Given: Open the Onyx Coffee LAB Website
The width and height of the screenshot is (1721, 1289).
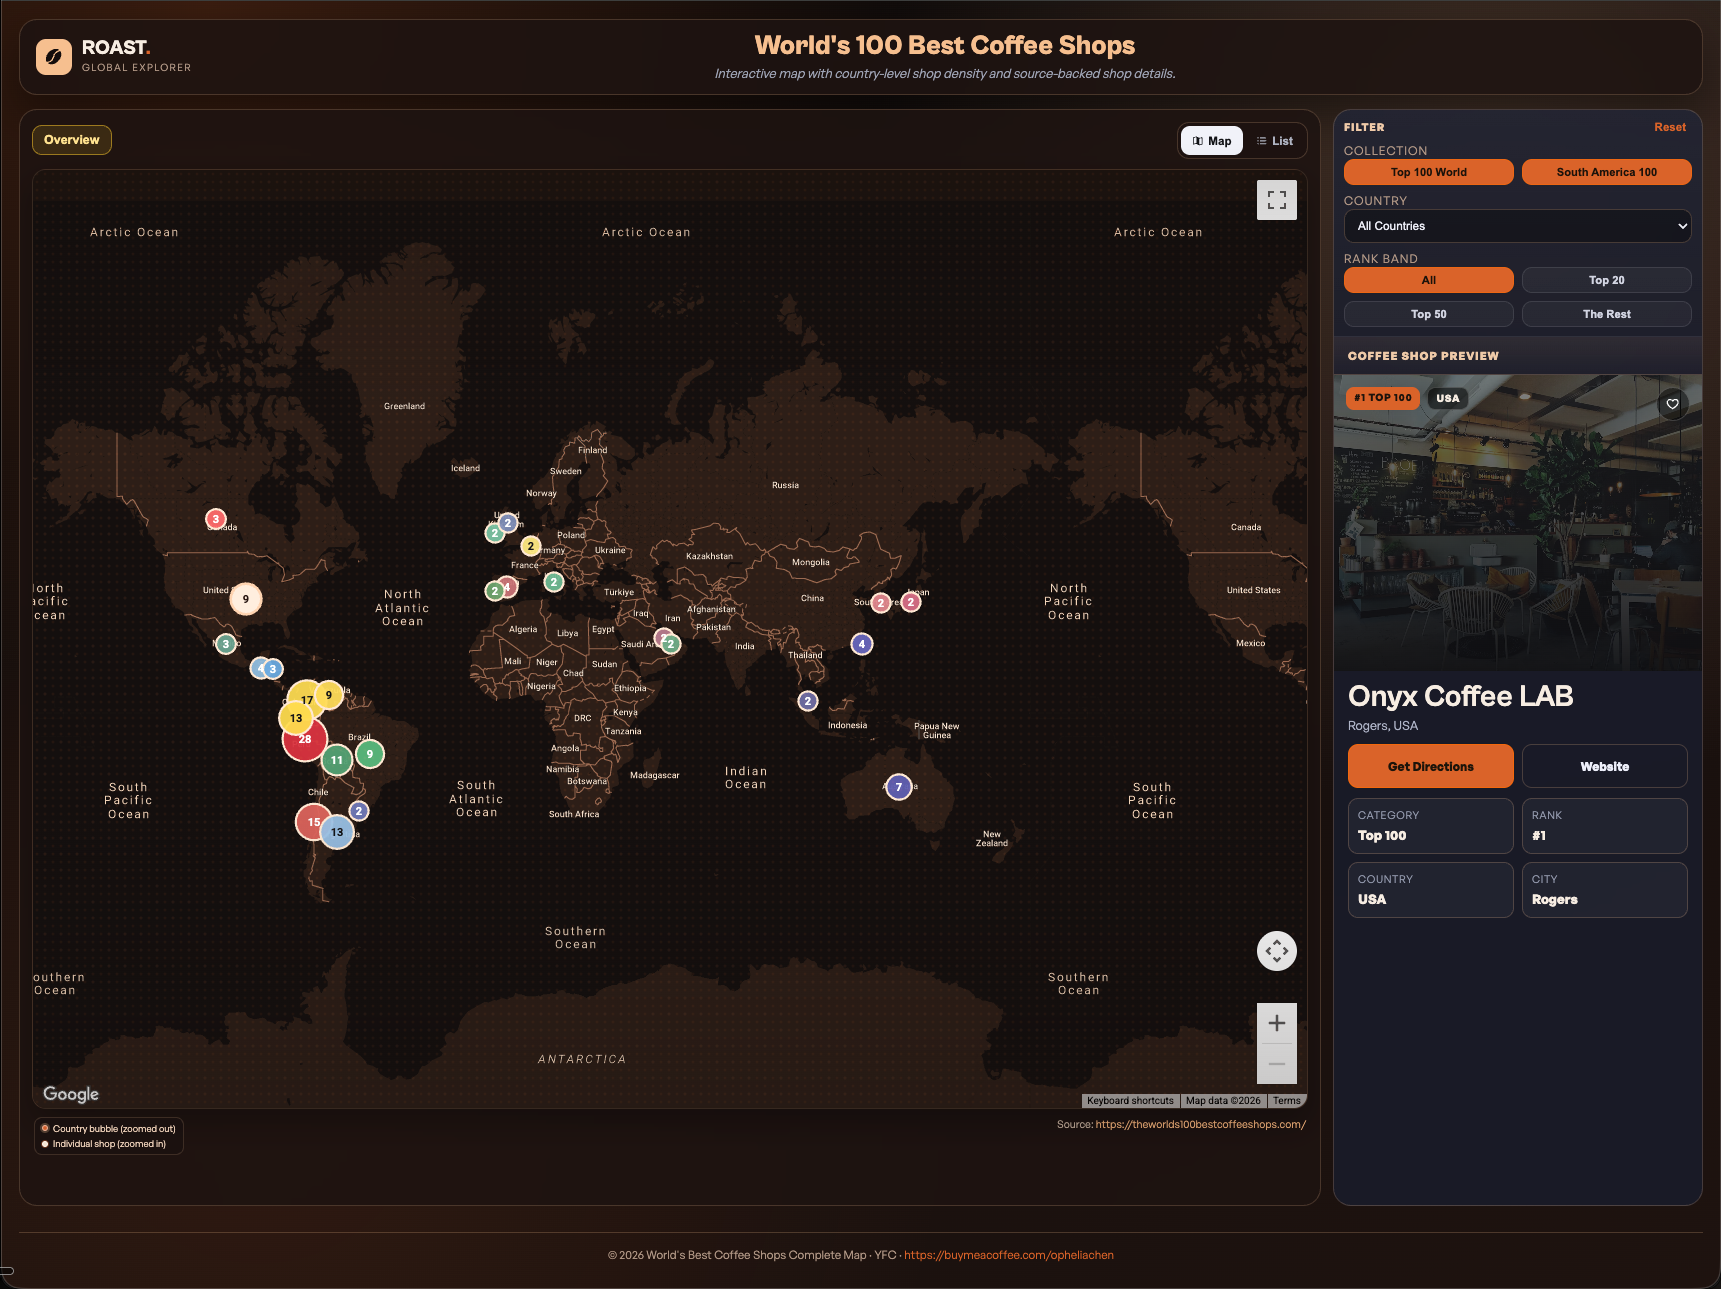Looking at the screenshot, I should pyautogui.click(x=1605, y=766).
